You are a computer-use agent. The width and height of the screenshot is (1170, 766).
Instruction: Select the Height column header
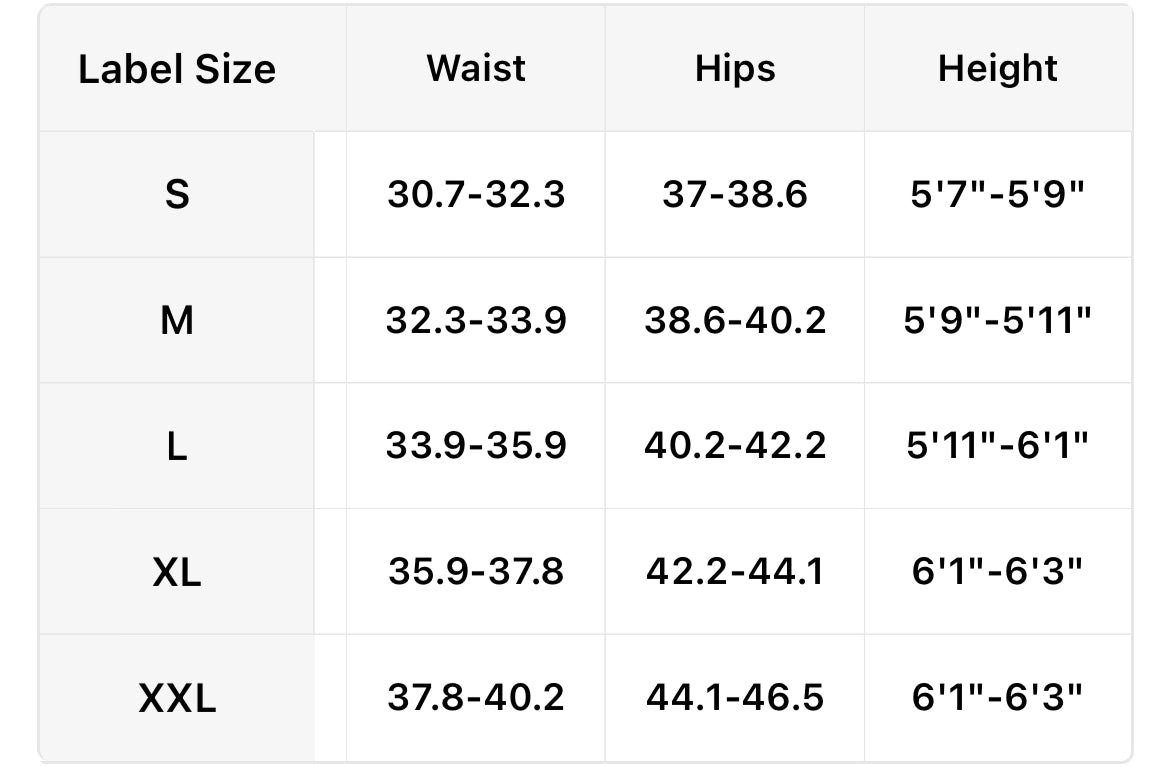(997, 68)
